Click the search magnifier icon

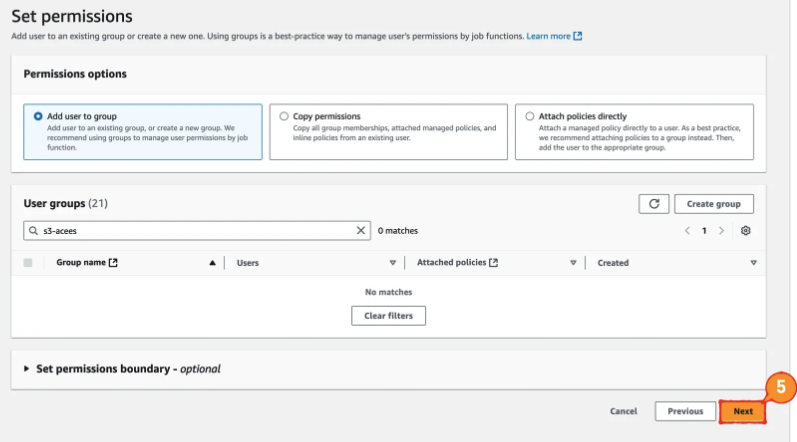point(33,230)
